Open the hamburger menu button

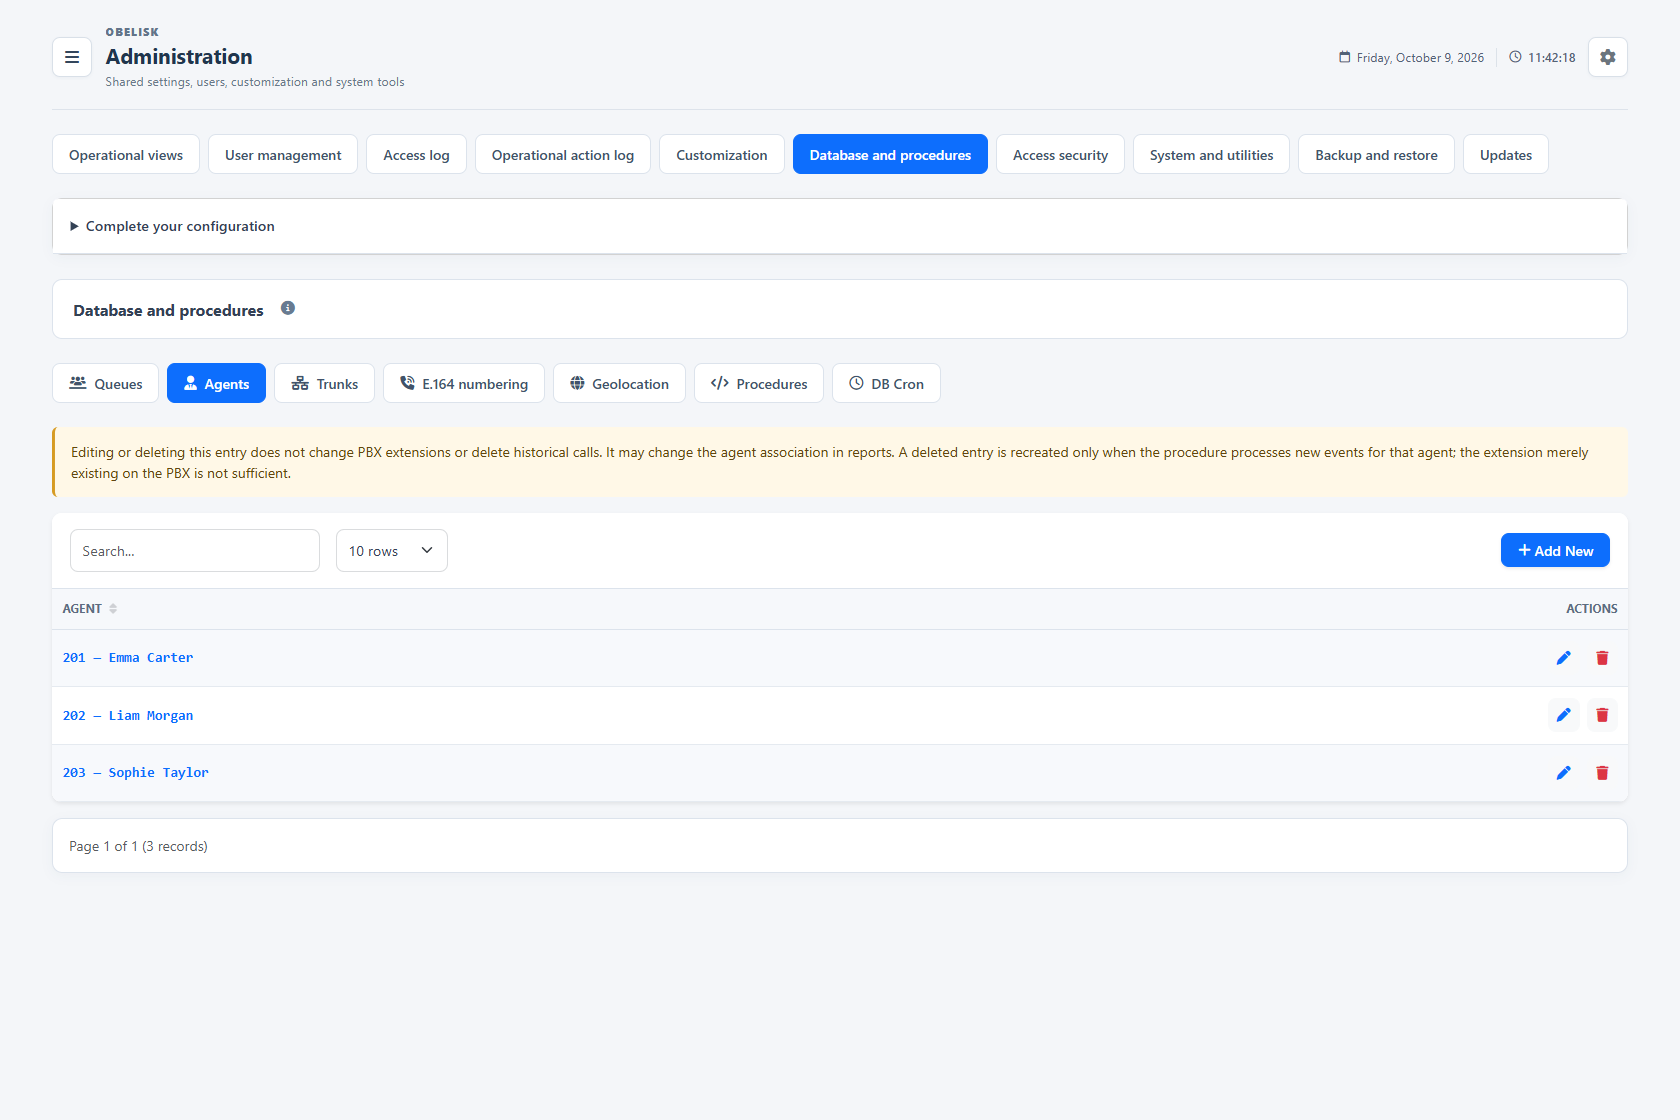(x=72, y=57)
